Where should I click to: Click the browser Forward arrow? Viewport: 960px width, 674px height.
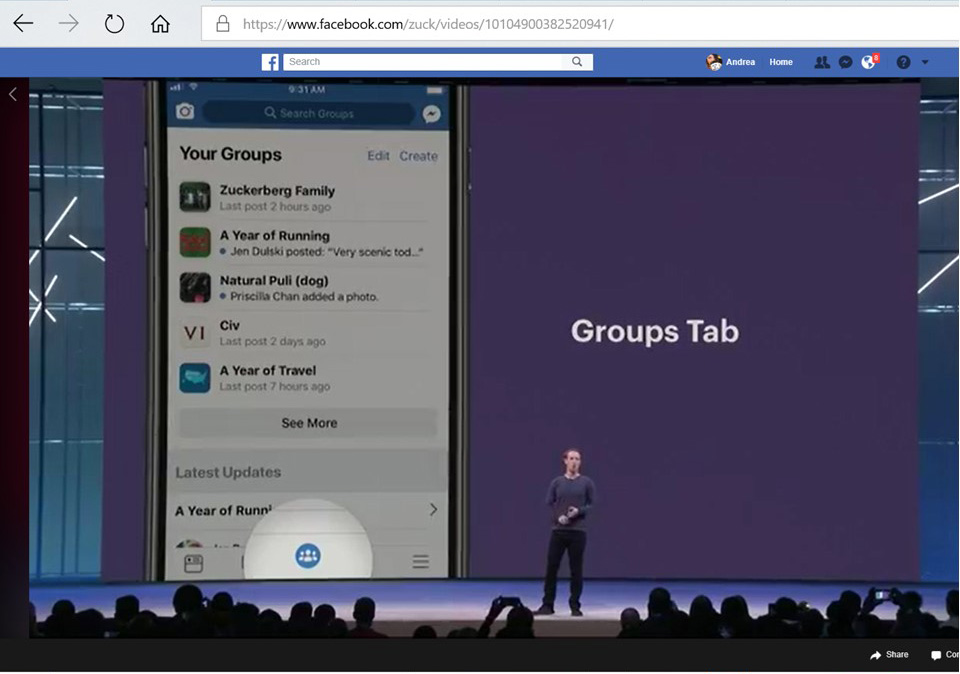(x=68, y=24)
